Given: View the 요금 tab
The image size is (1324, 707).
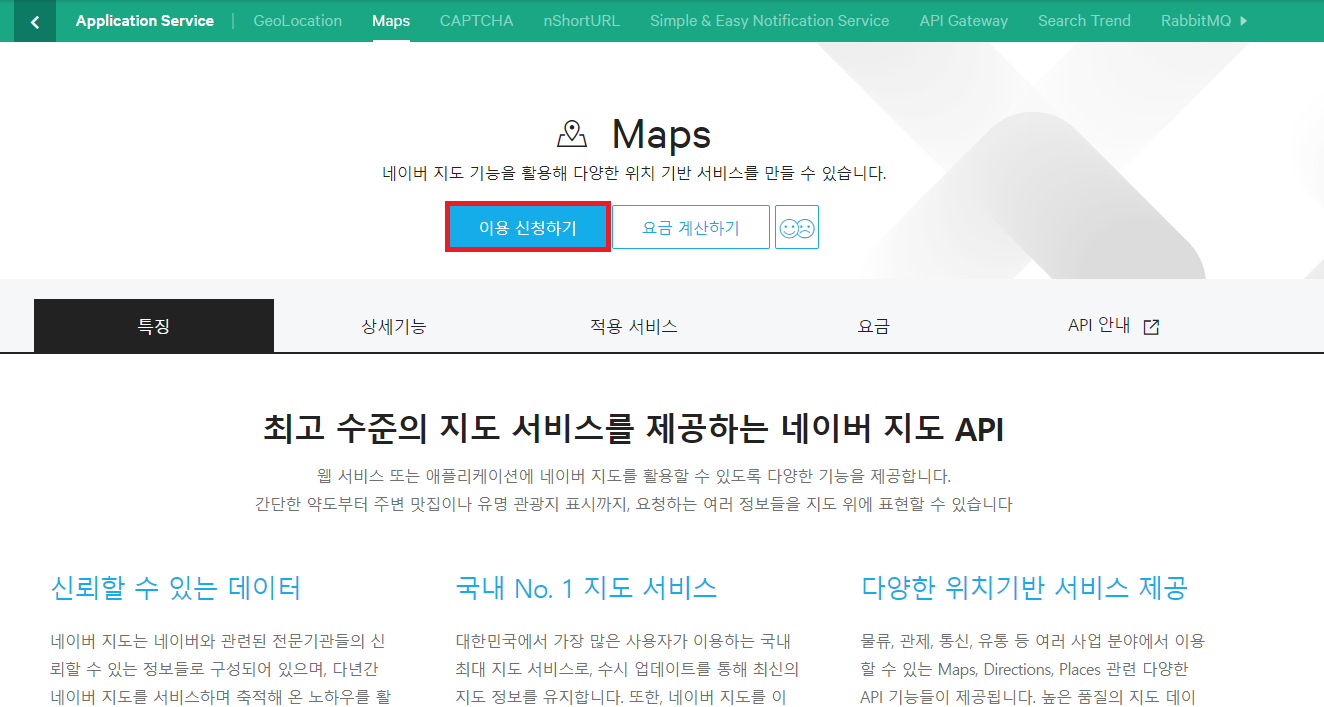Looking at the screenshot, I should click(874, 326).
